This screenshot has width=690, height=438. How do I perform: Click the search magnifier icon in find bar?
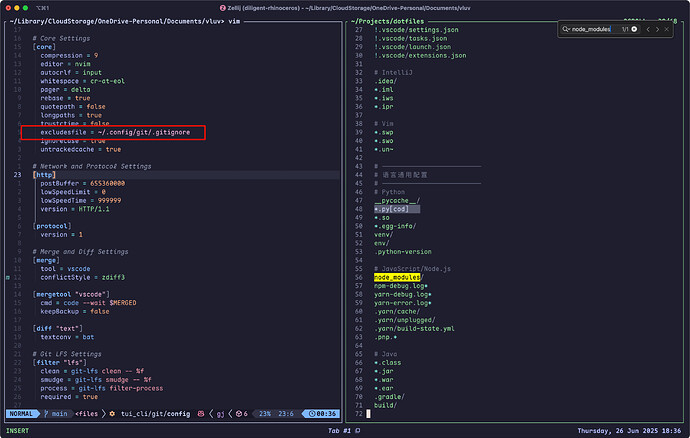[x=565, y=29]
